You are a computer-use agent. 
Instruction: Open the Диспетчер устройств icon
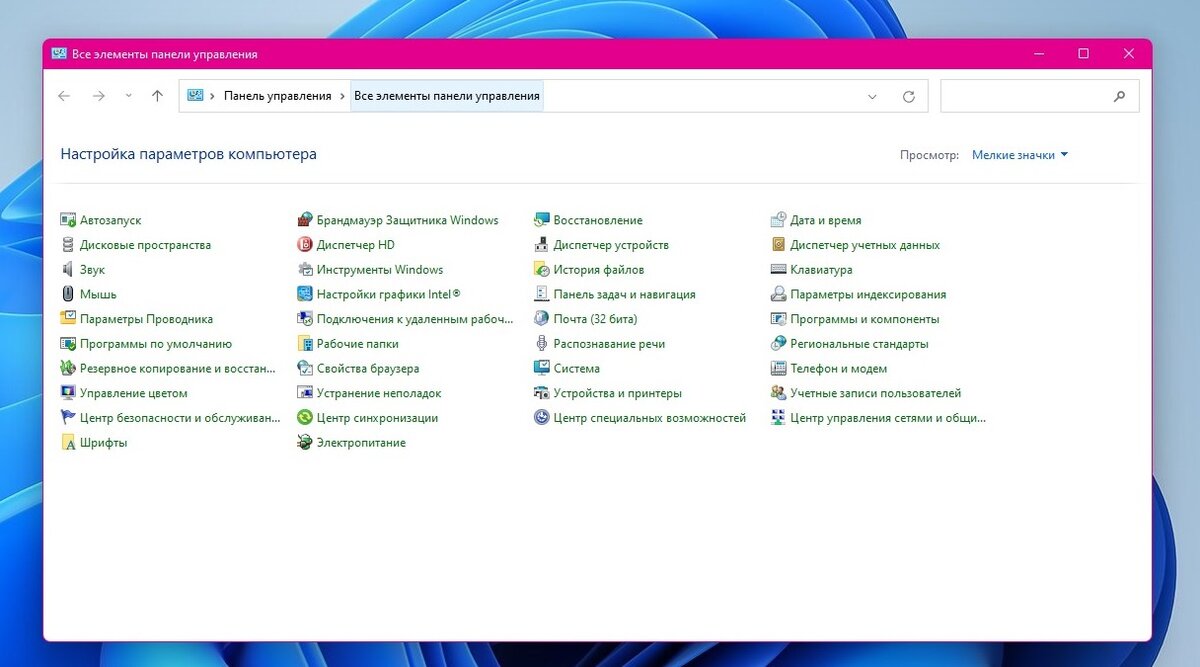click(542, 245)
